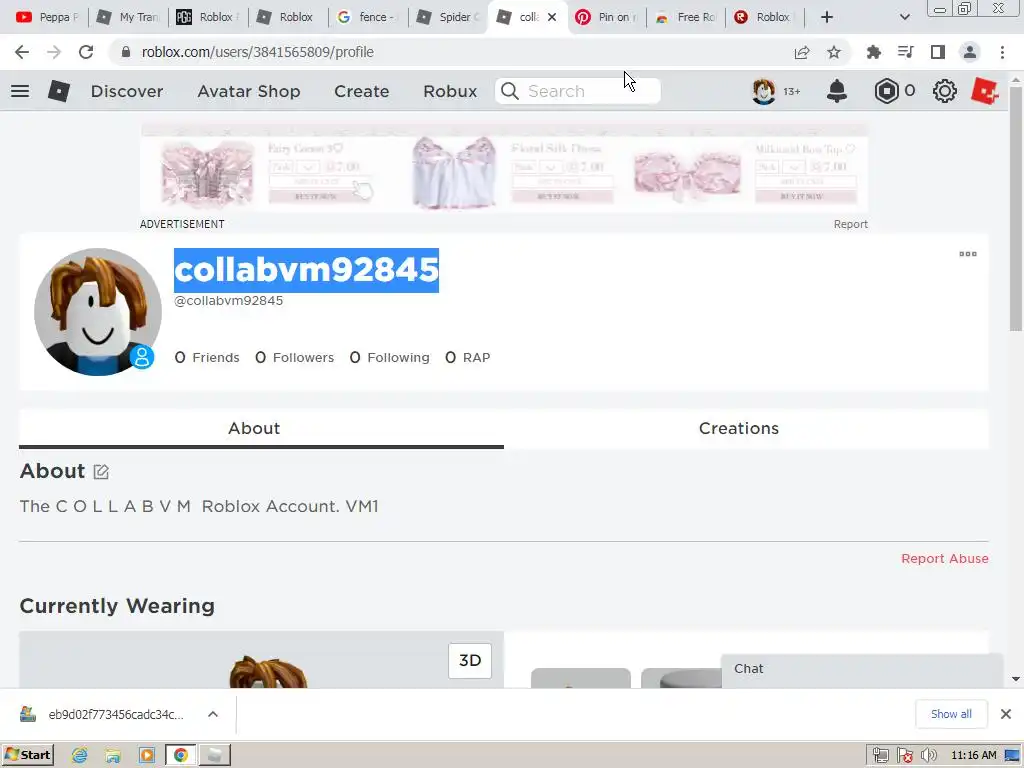1024x768 pixels.
Task: Close the current collabvm tab
Action: pos(552,17)
